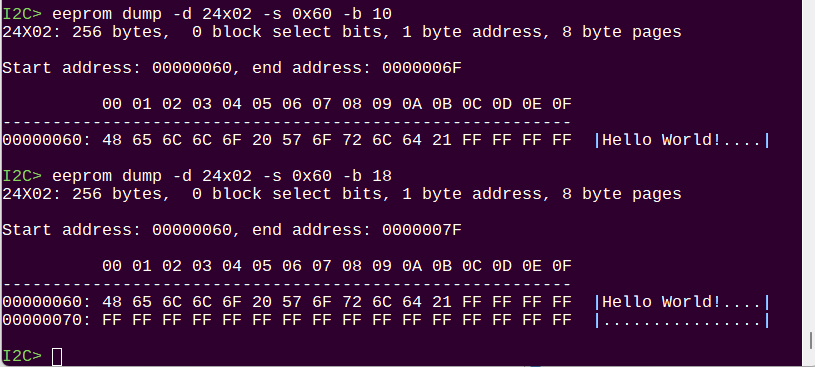Click the cursor block at the bottom I2C prompt
815x367 pixels.
[x=57, y=357]
